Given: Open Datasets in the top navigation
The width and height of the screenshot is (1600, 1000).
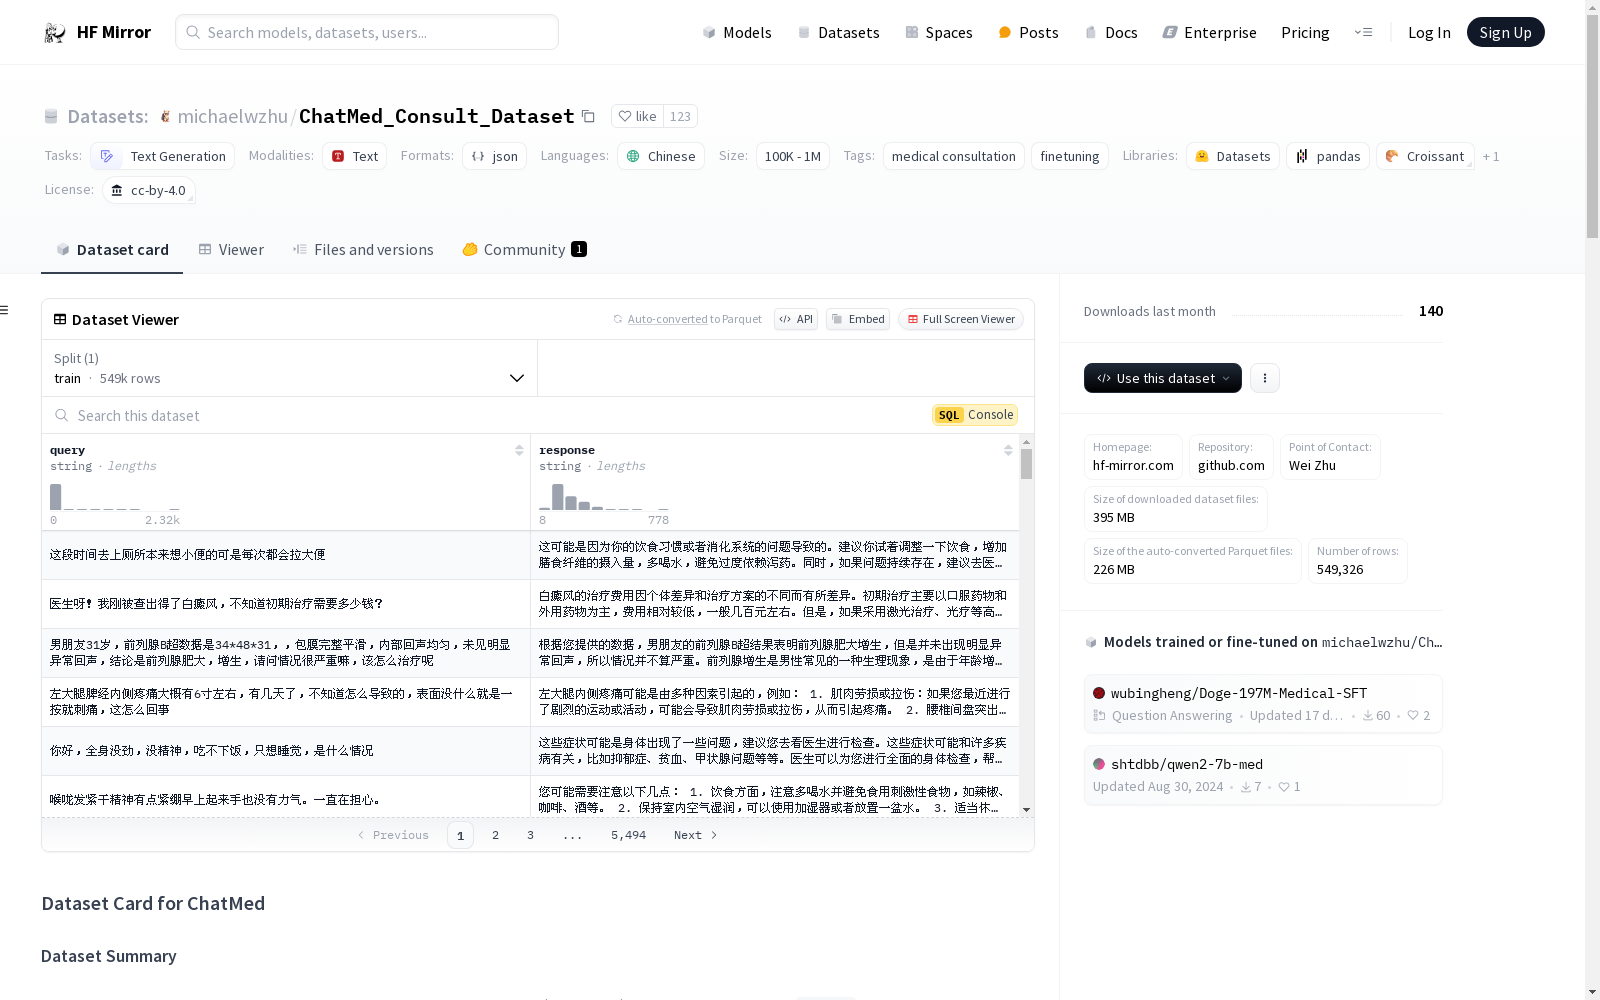Looking at the screenshot, I should tap(838, 33).
